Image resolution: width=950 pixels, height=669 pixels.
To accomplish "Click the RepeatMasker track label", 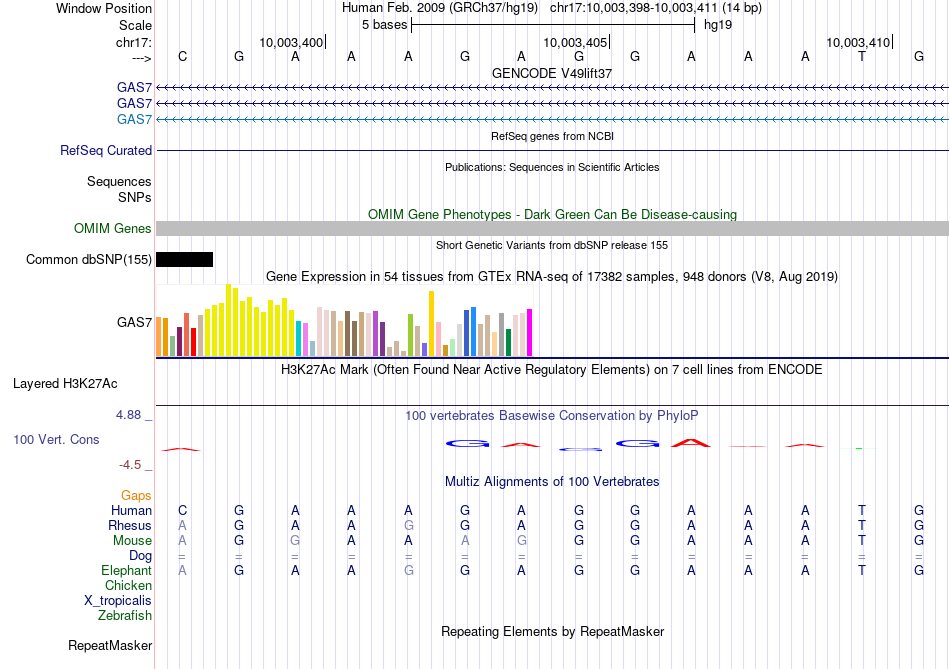I will (110, 646).
